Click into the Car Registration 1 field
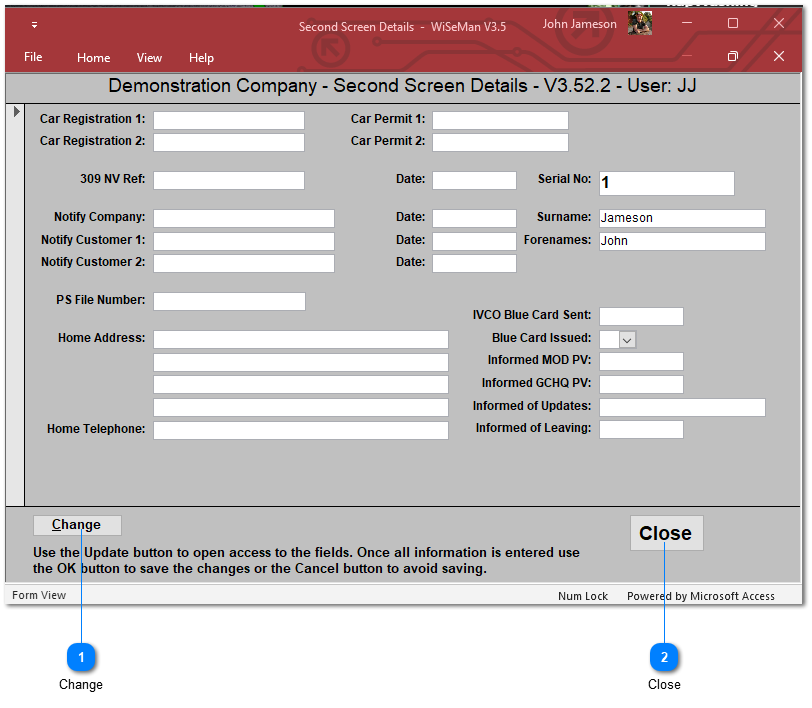This screenshot has width=812, height=708. pos(228,120)
